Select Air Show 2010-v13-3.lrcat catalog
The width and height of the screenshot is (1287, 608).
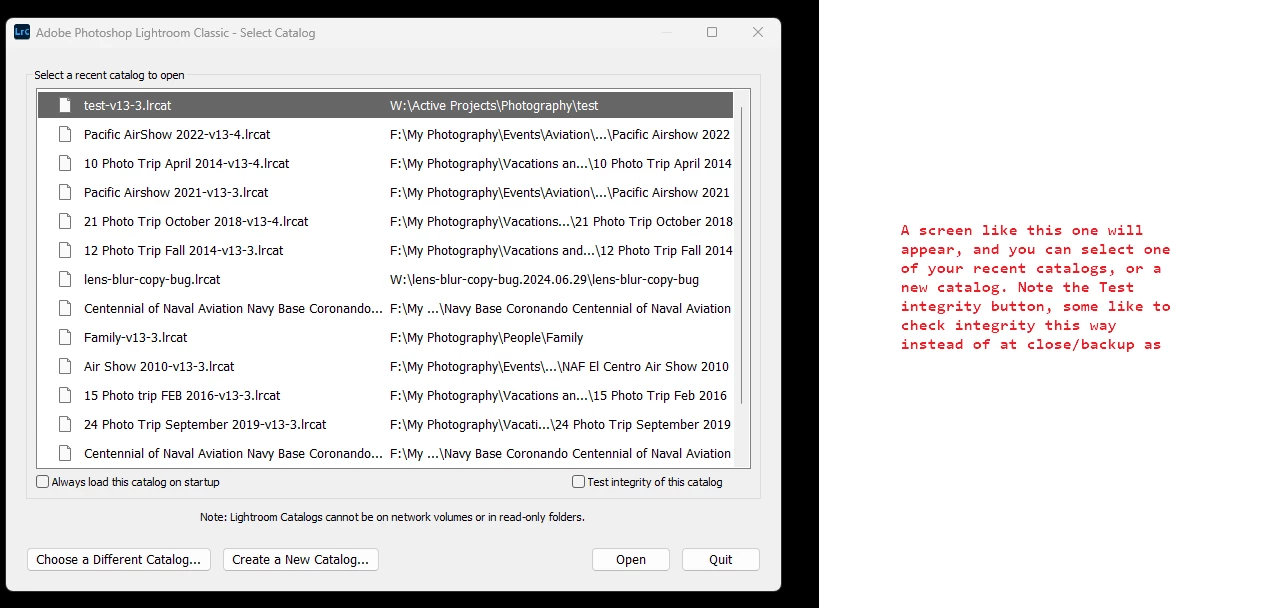coord(385,366)
